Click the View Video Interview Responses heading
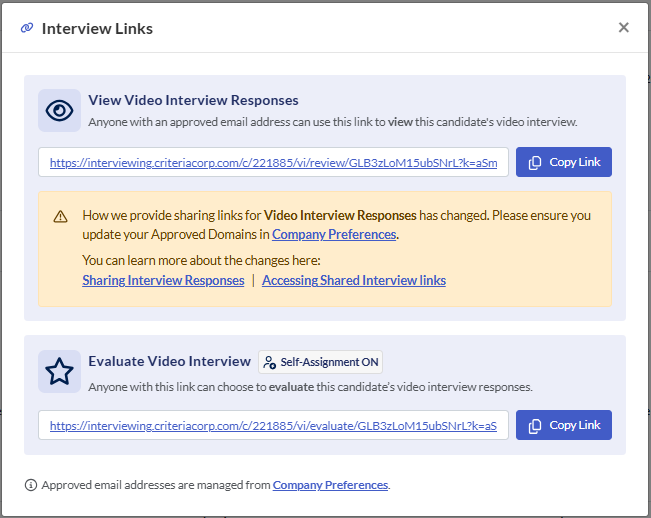651x518 pixels. [x=193, y=100]
